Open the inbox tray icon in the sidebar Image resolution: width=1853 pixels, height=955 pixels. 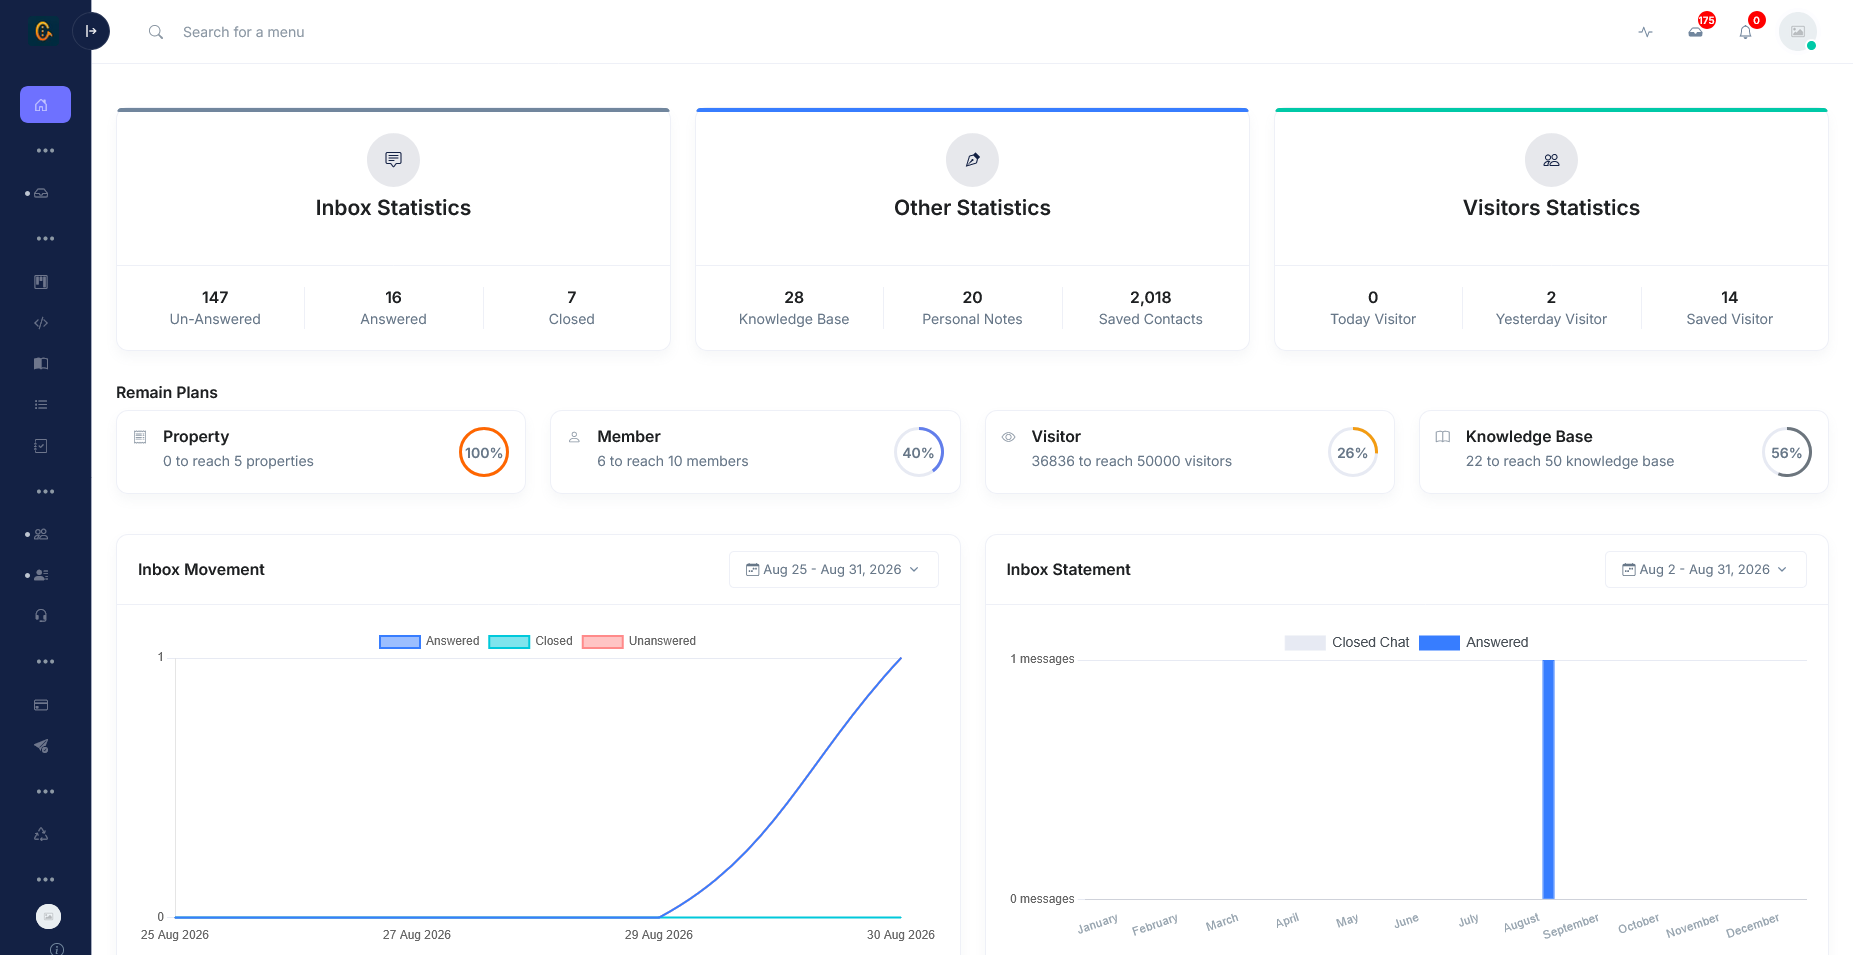coord(41,194)
